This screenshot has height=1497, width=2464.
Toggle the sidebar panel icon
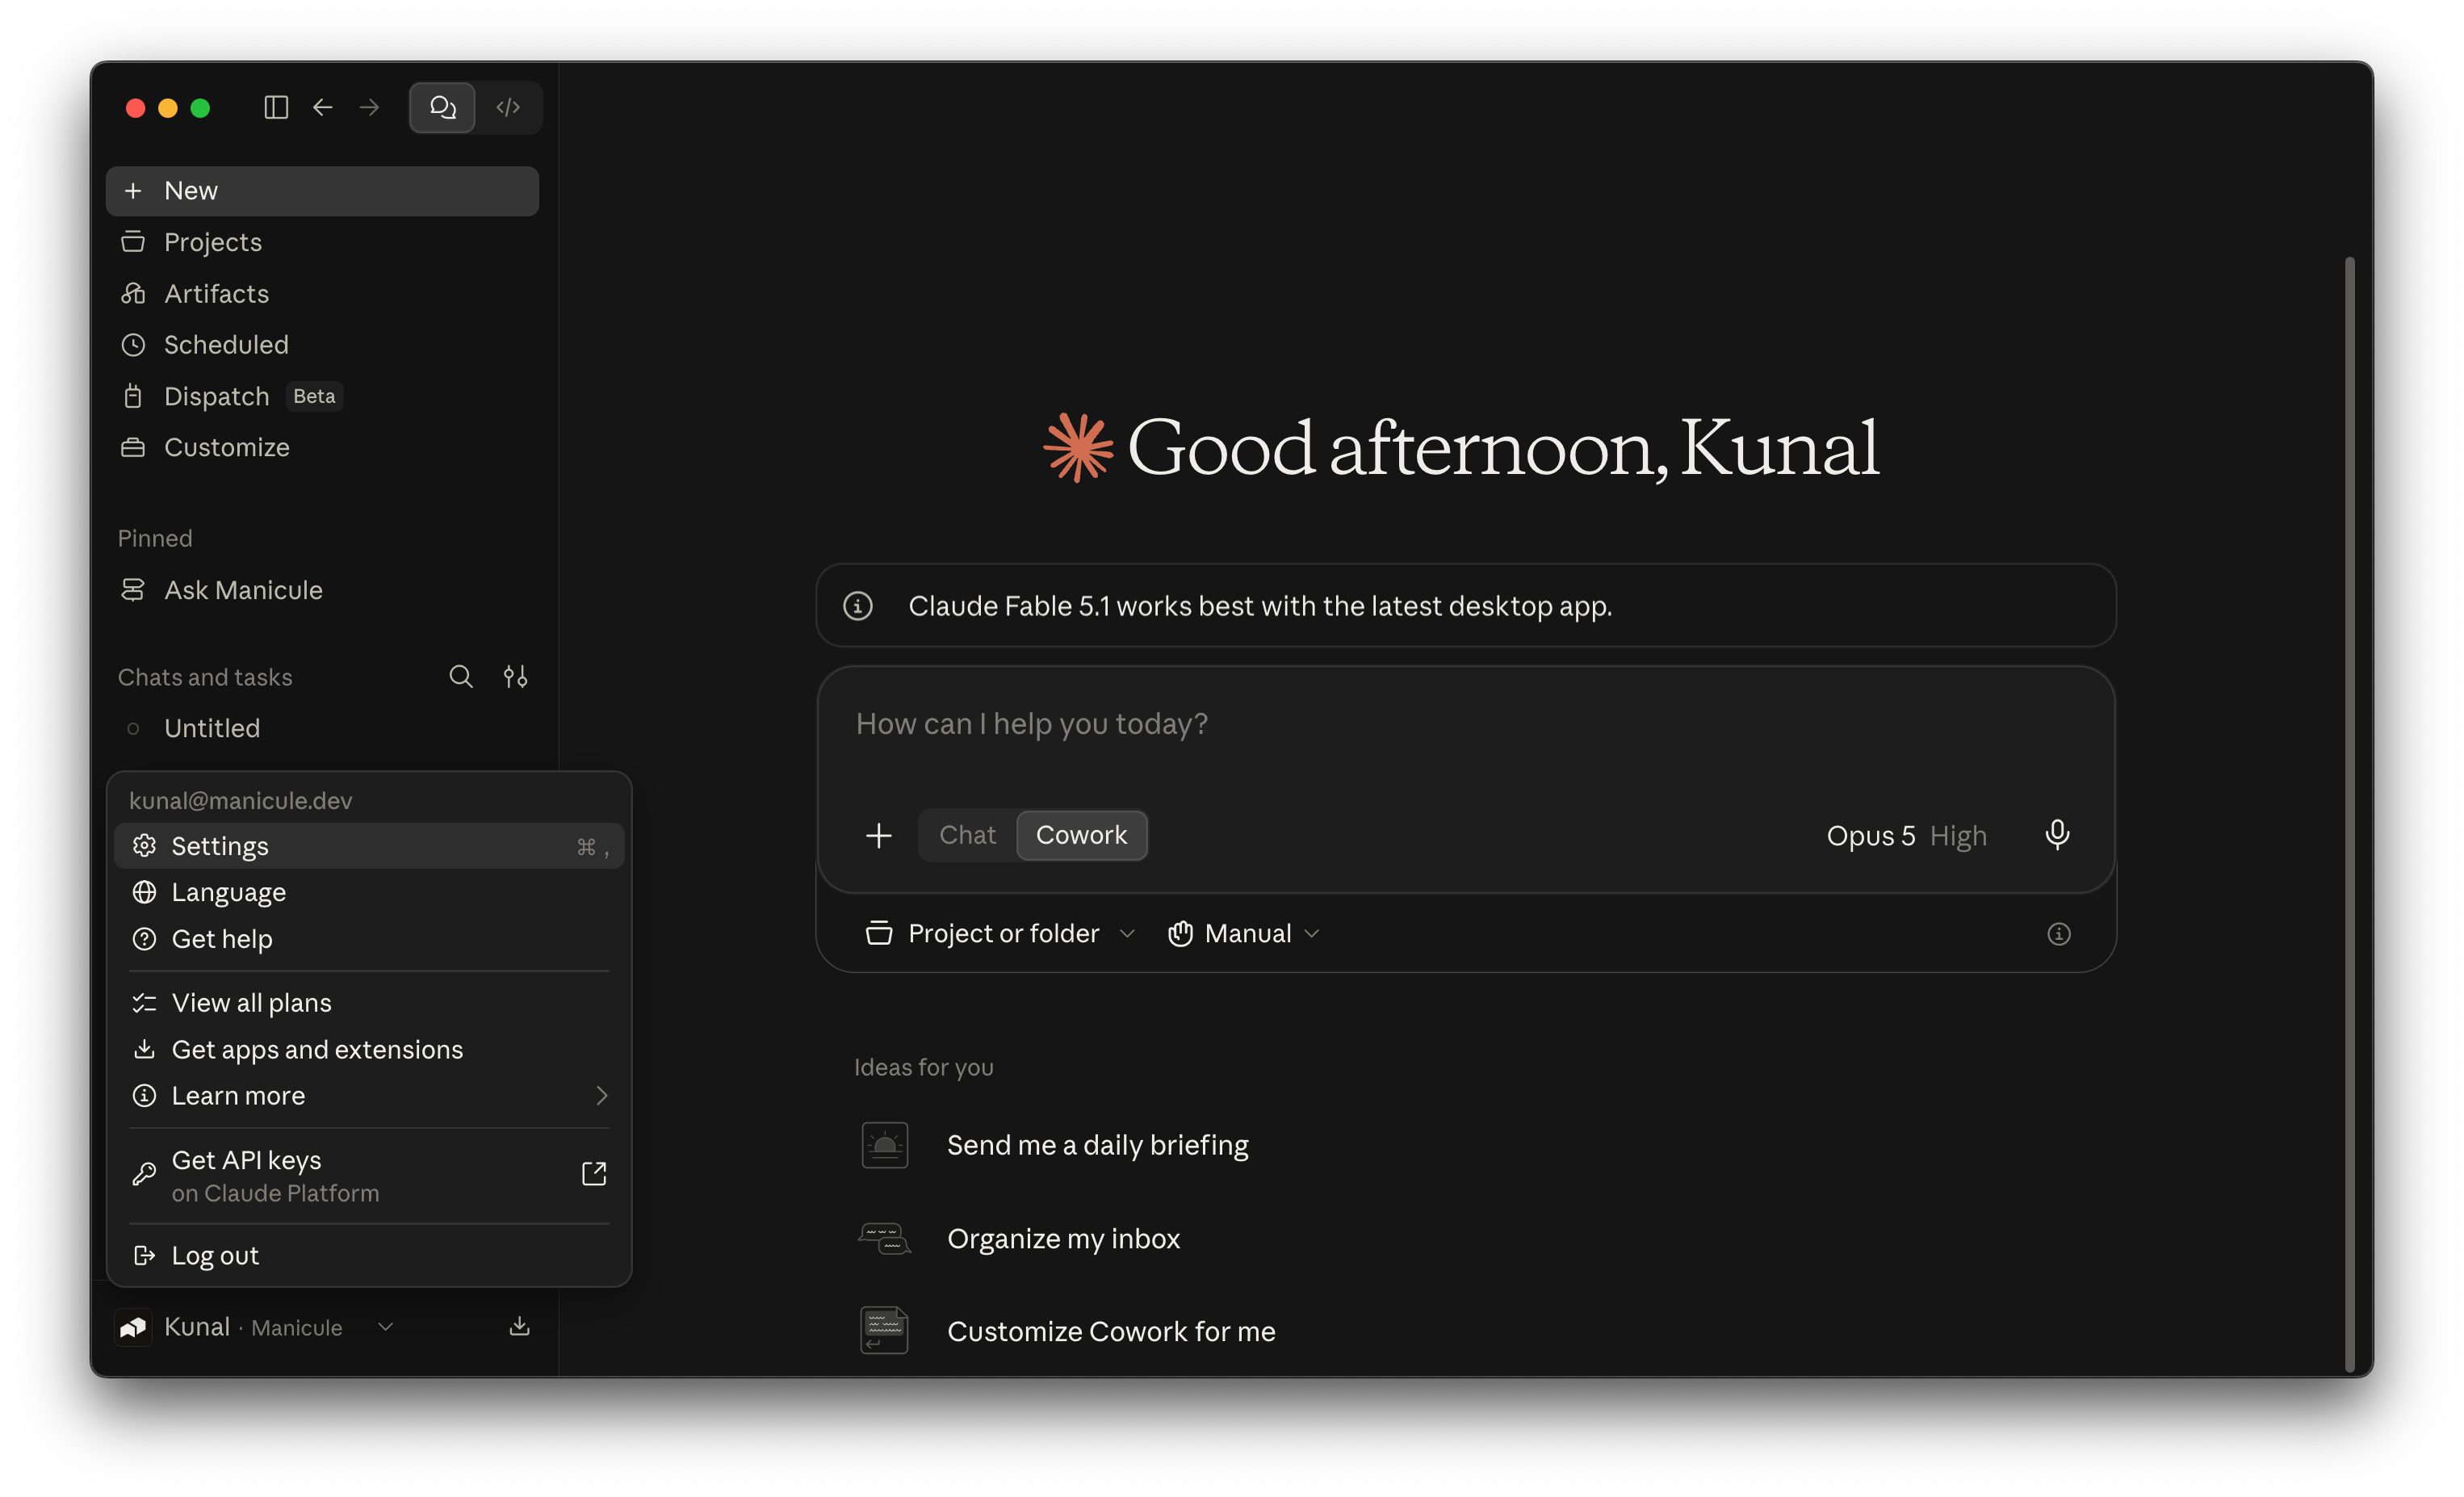click(x=276, y=107)
